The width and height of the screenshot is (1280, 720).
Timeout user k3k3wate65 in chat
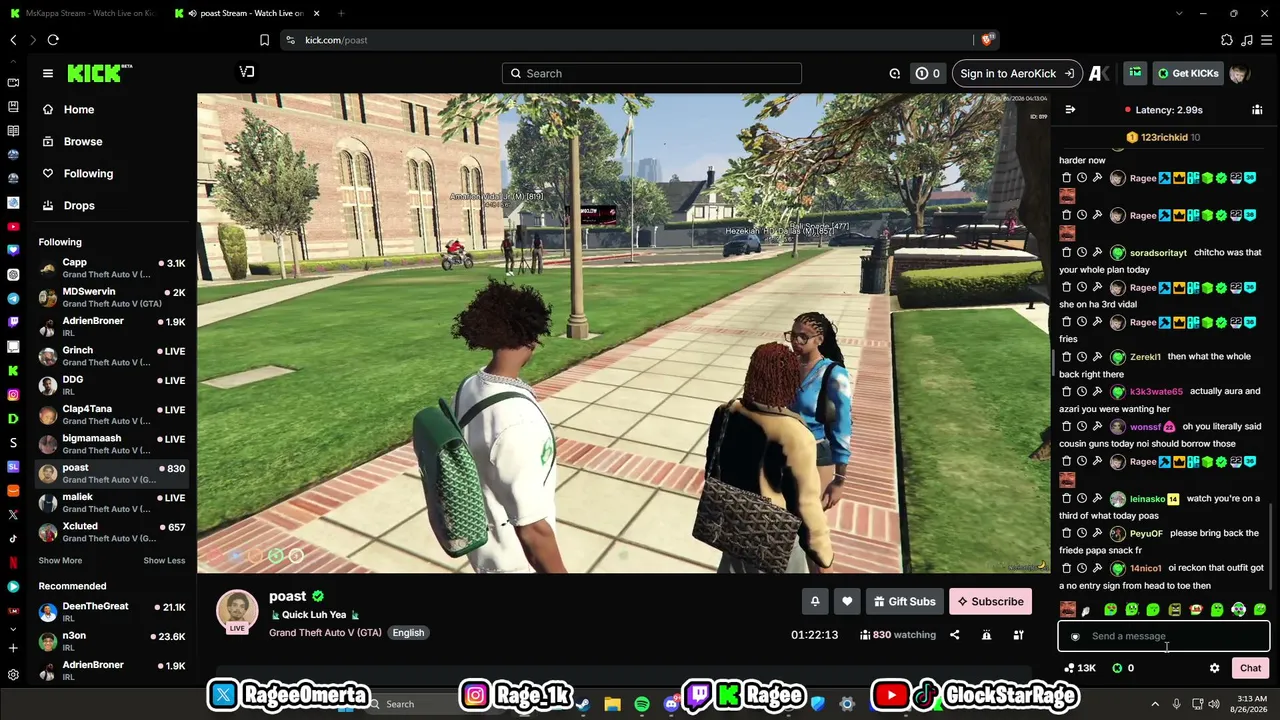tap(1082, 392)
